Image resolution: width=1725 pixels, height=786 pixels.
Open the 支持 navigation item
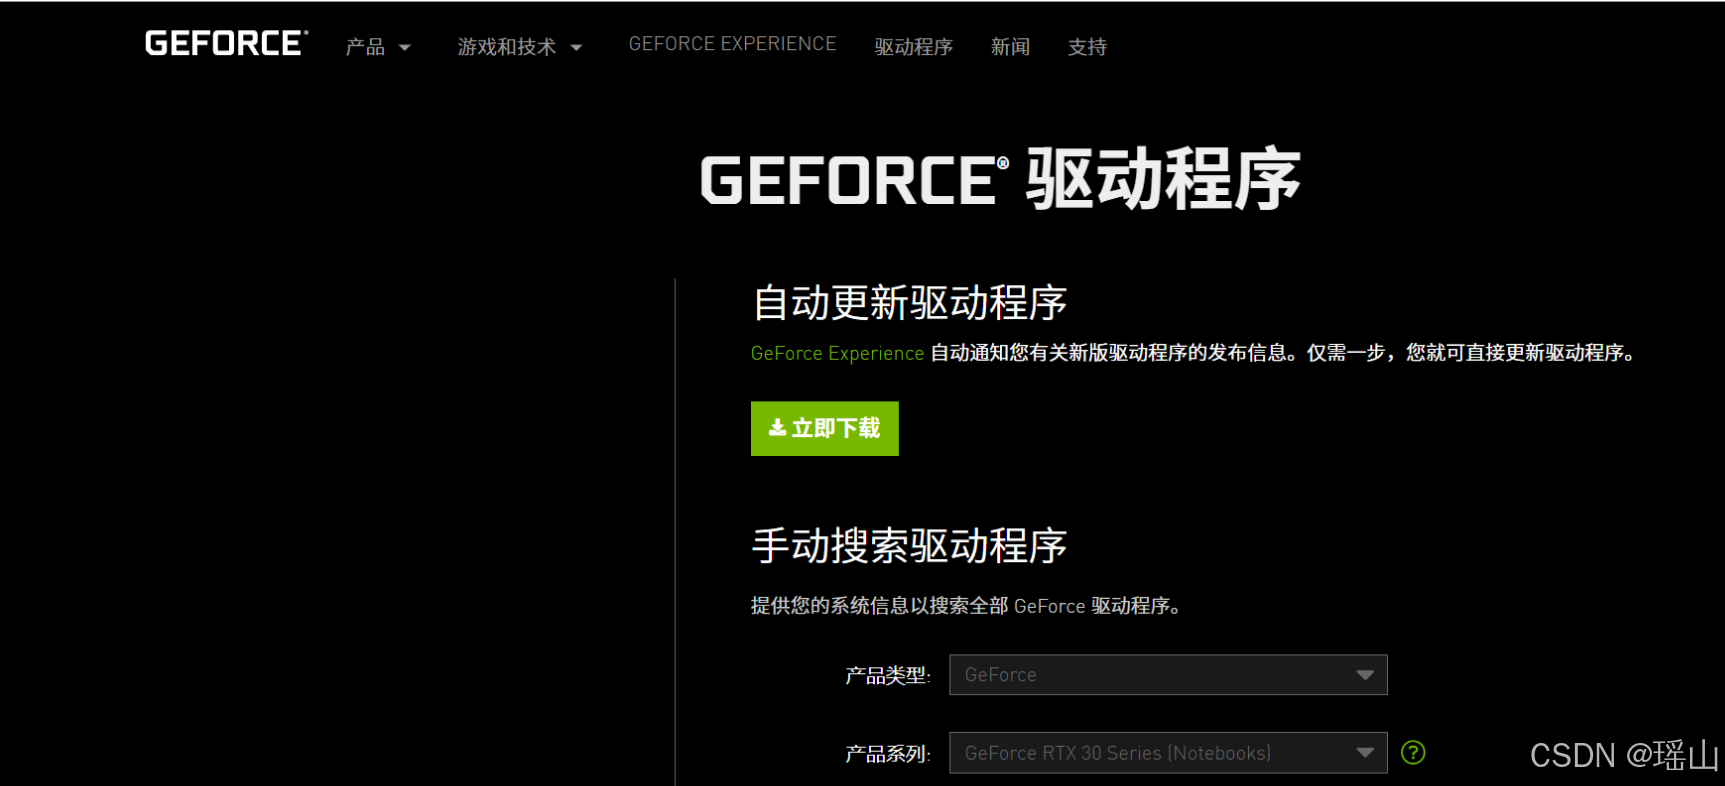(x=1087, y=47)
